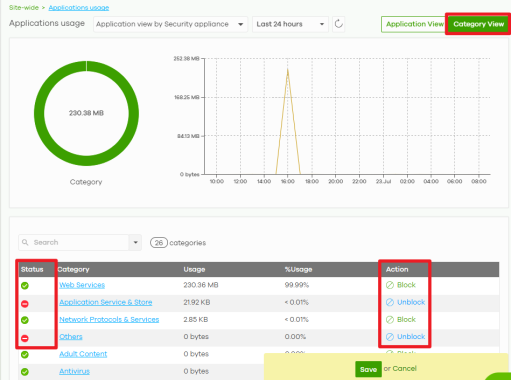Viewport: 511px width, 380px height.
Task: Switch to Application View
Action: [x=414, y=24]
